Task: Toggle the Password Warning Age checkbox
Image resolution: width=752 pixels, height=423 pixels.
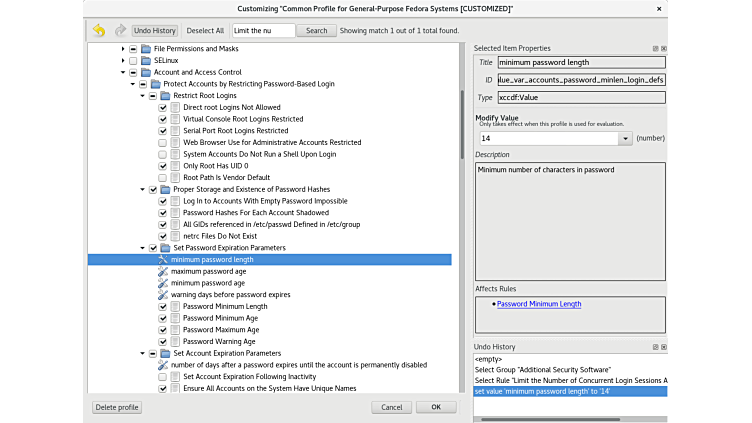Action: click(163, 342)
